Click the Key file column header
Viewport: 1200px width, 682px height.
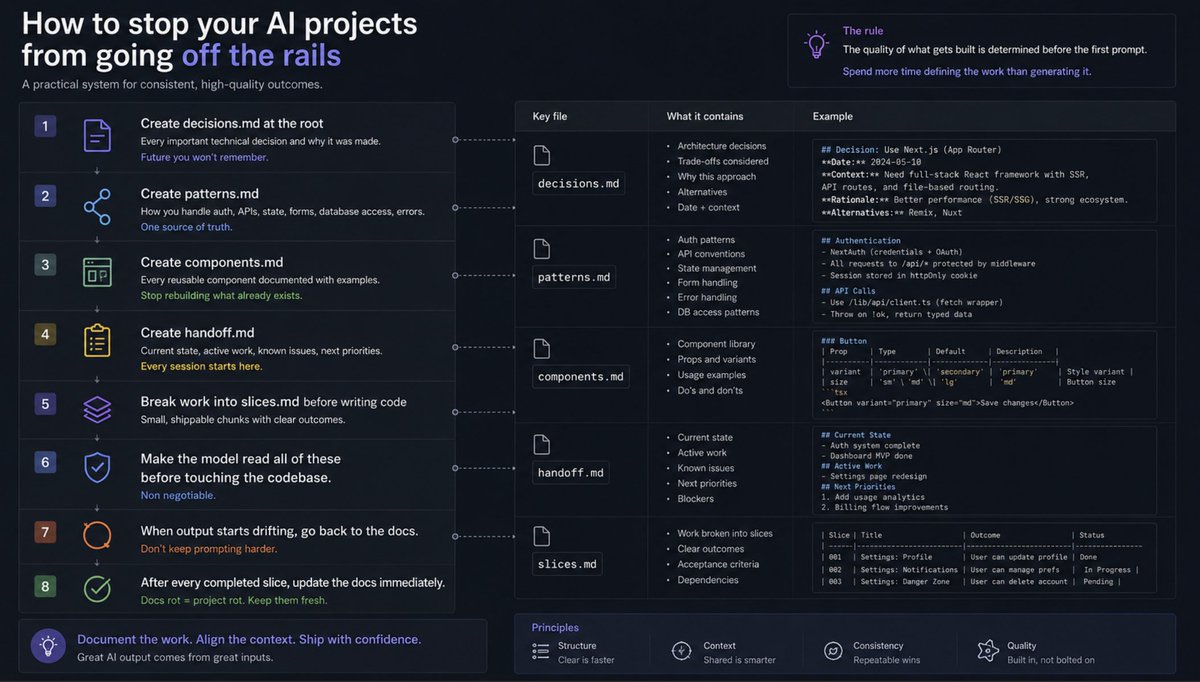click(x=549, y=116)
